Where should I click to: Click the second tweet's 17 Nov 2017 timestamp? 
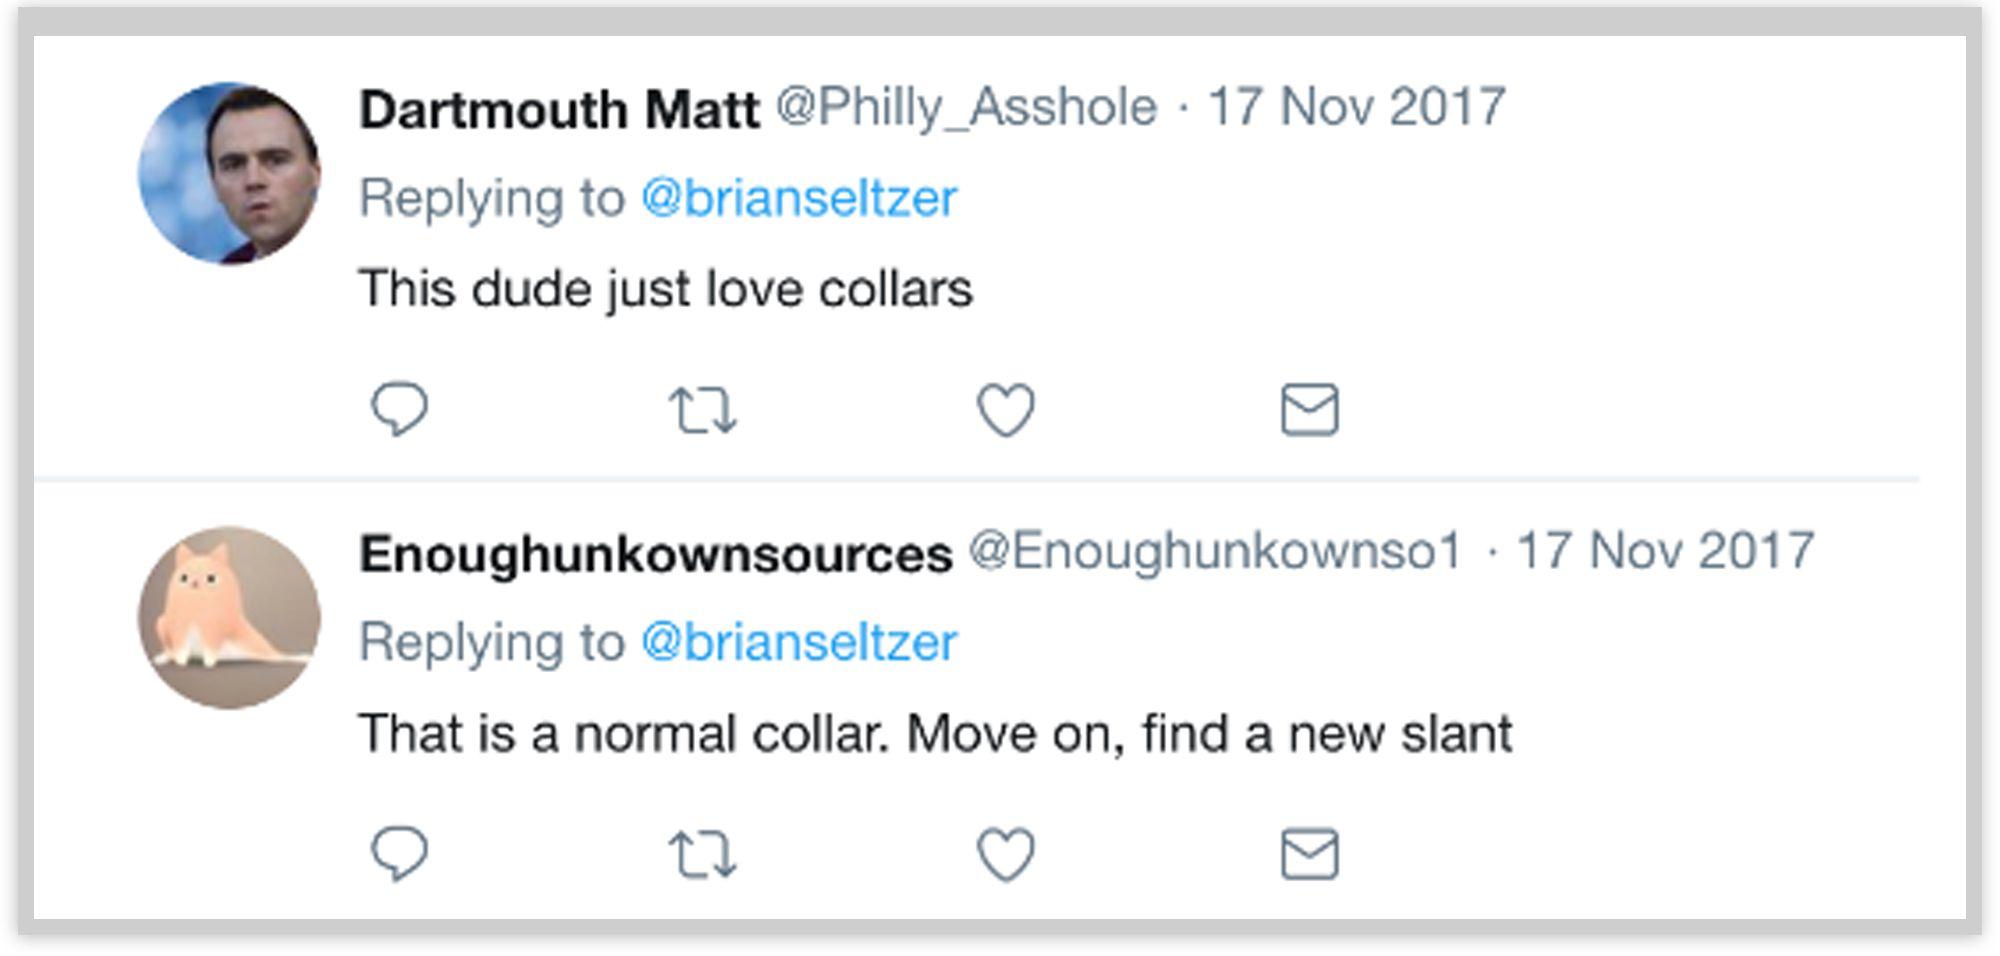[1665, 551]
